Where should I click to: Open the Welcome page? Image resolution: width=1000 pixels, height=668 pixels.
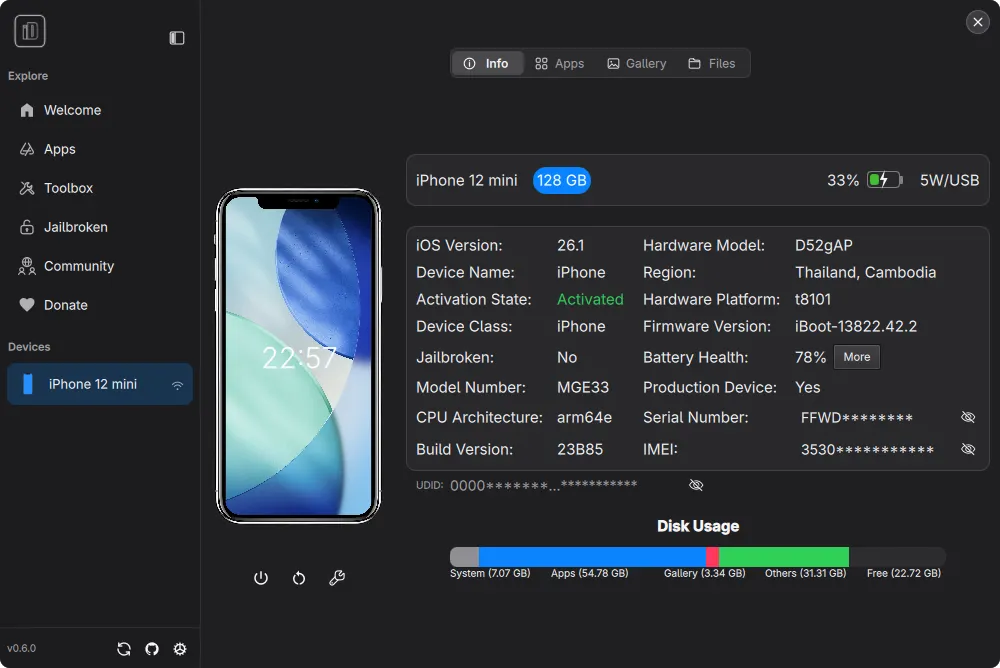point(99,110)
